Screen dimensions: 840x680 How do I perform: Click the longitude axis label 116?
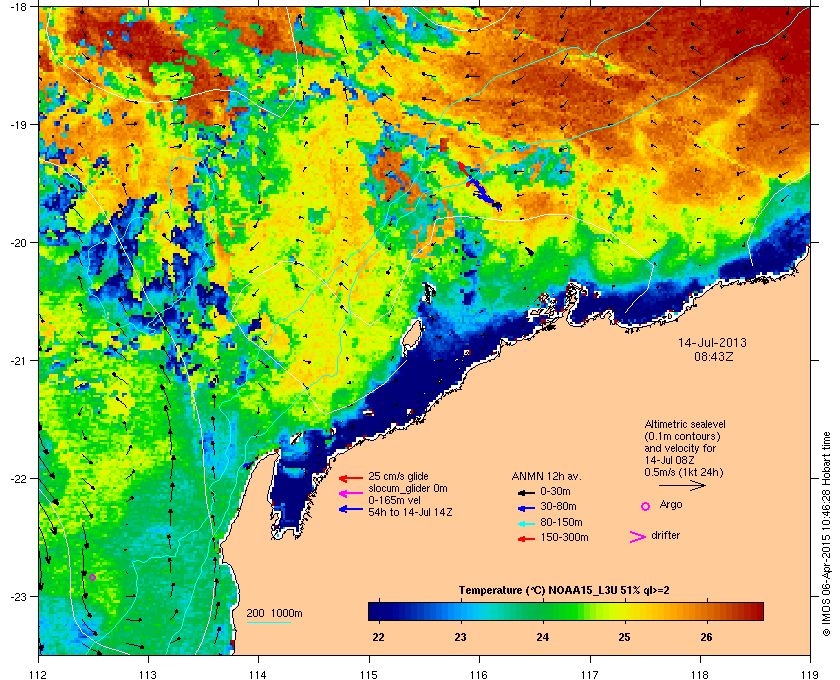(x=479, y=674)
